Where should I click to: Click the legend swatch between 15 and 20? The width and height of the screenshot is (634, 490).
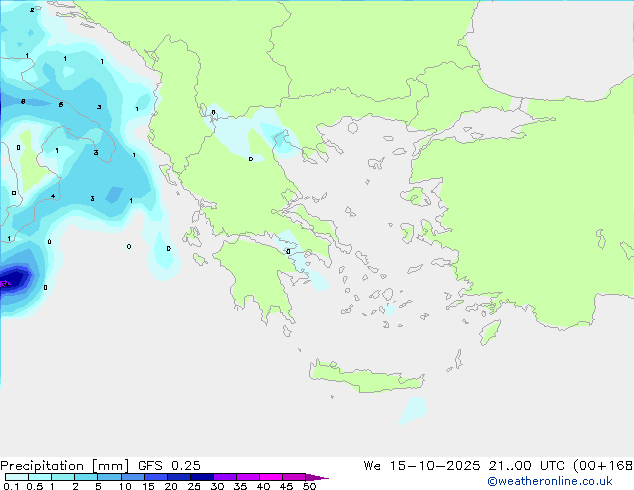tap(156, 477)
